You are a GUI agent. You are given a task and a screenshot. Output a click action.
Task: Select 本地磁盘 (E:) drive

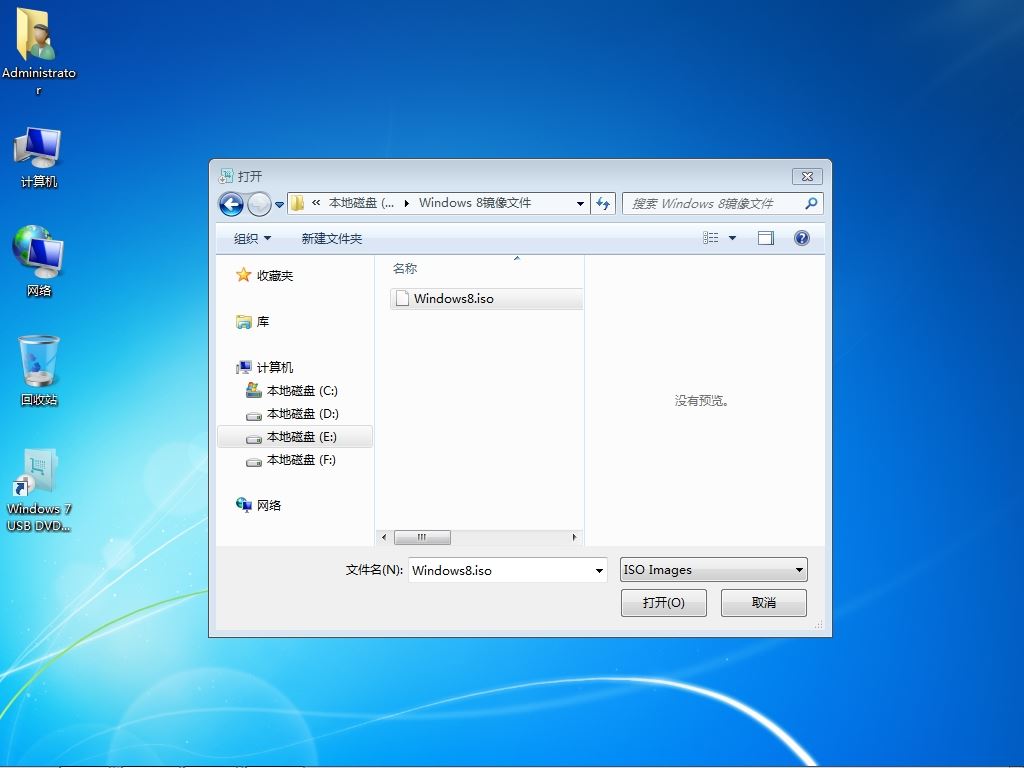coord(295,437)
